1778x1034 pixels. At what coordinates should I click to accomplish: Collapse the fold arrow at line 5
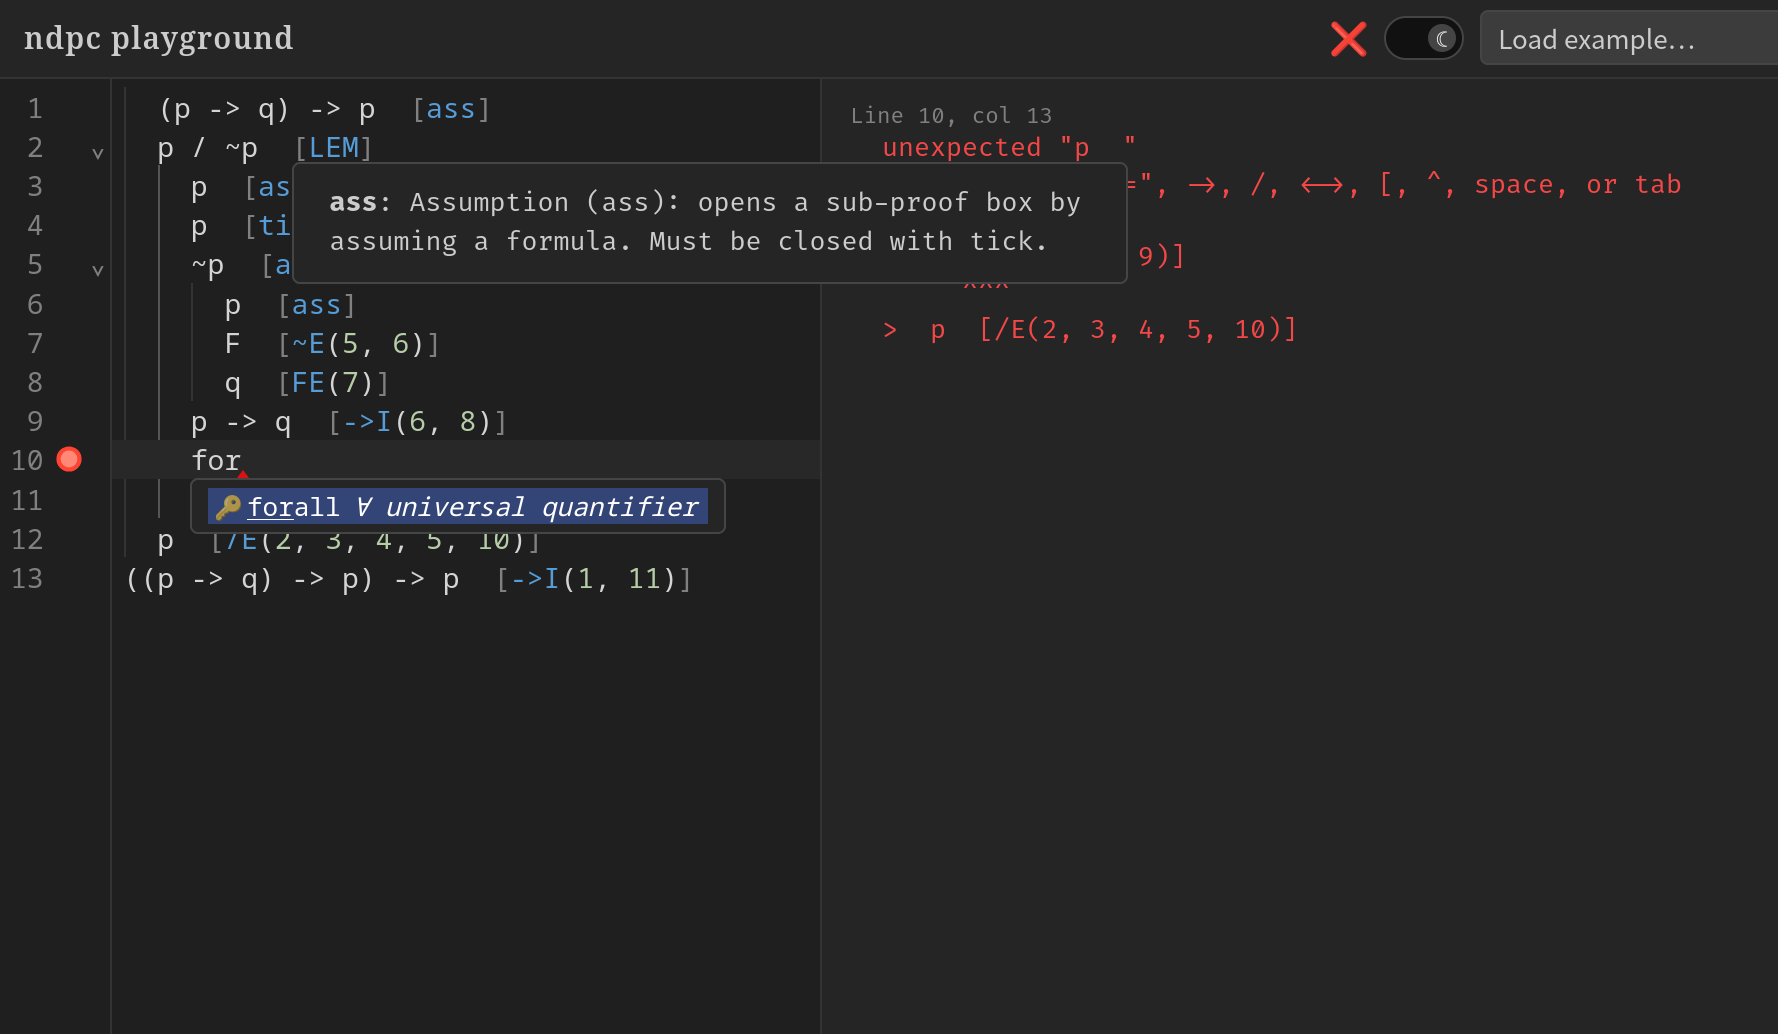pyautogui.click(x=98, y=270)
